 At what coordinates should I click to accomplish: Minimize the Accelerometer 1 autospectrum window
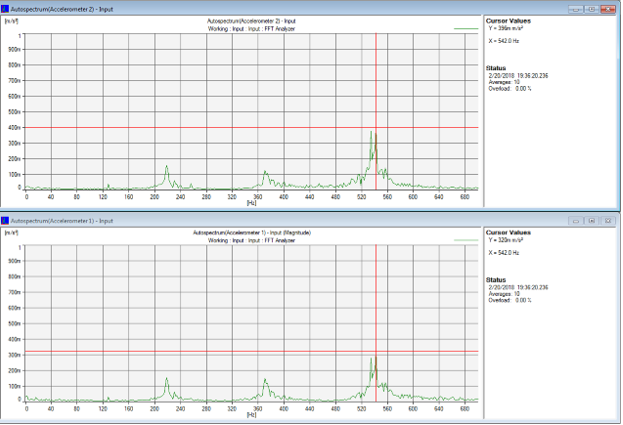(x=577, y=220)
